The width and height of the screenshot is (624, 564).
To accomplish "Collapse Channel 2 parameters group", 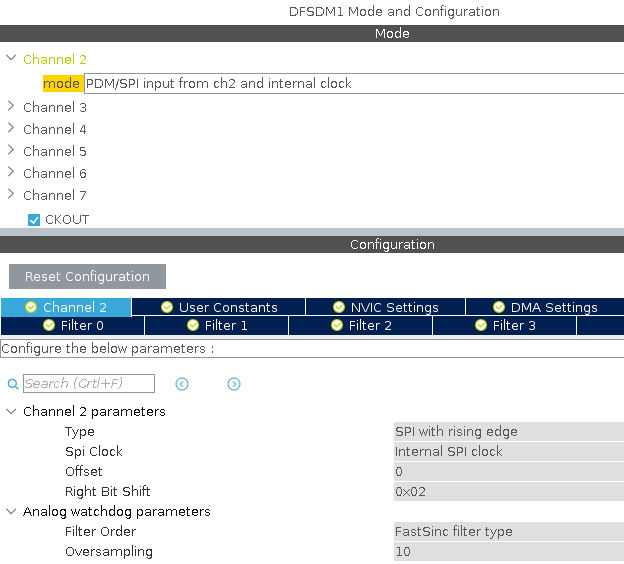I will click(x=11, y=412).
